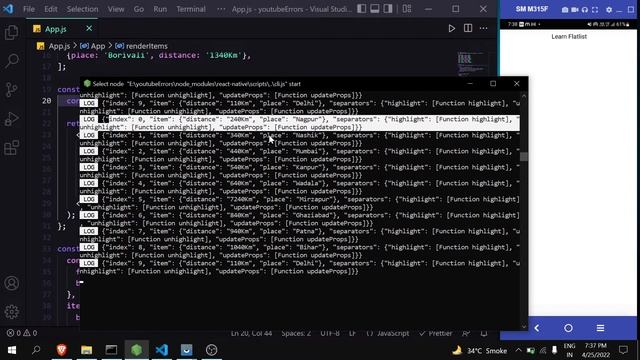Click Ln 20, Col 44 in status bar
Screen dimensions: 640x360
[251, 333]
